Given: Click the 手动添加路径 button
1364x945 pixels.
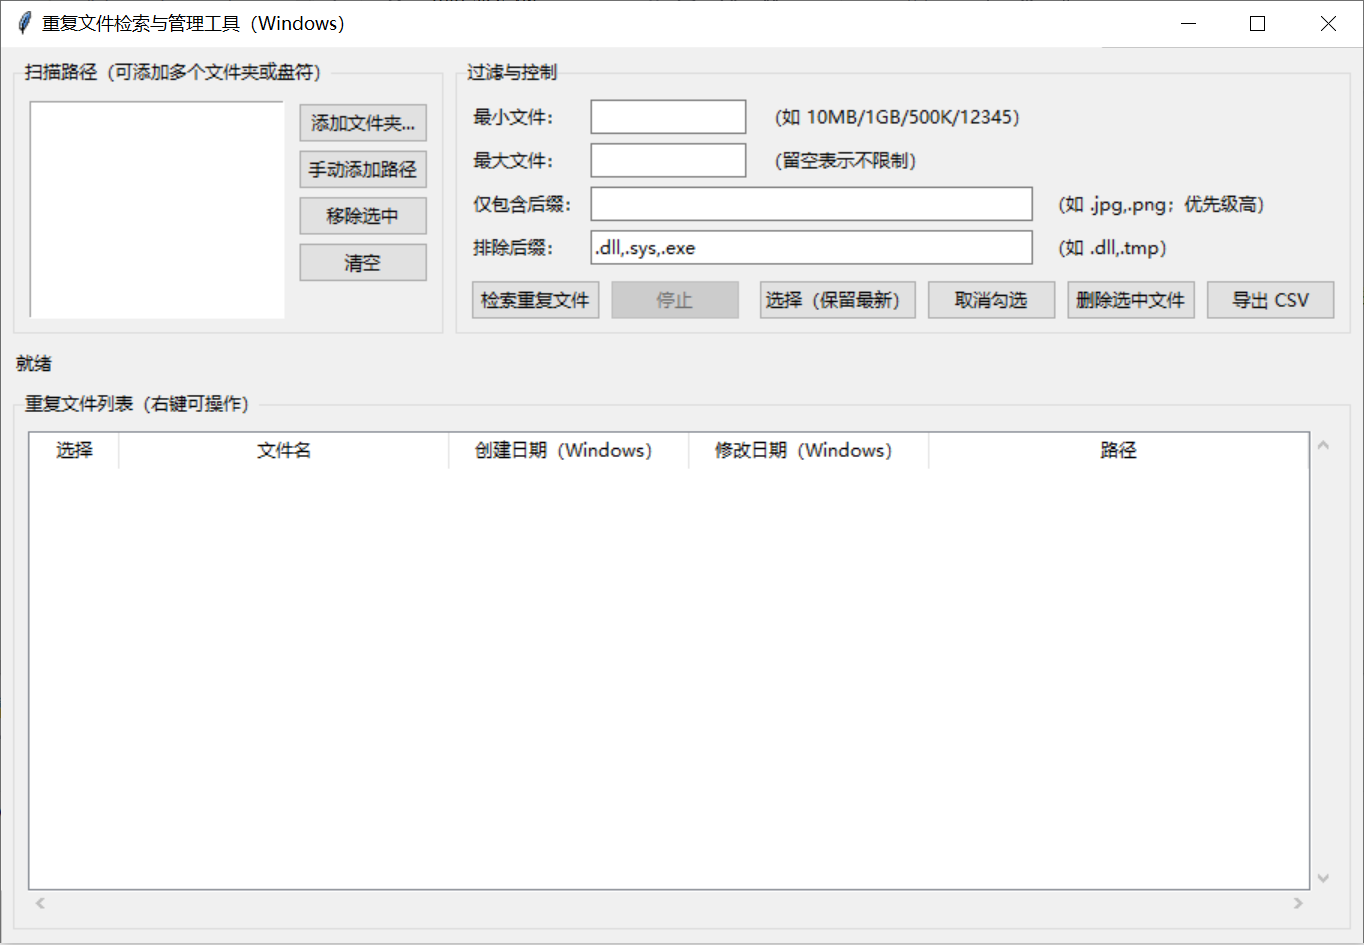Looking at the screenshot, I should (x=362, y=169).
